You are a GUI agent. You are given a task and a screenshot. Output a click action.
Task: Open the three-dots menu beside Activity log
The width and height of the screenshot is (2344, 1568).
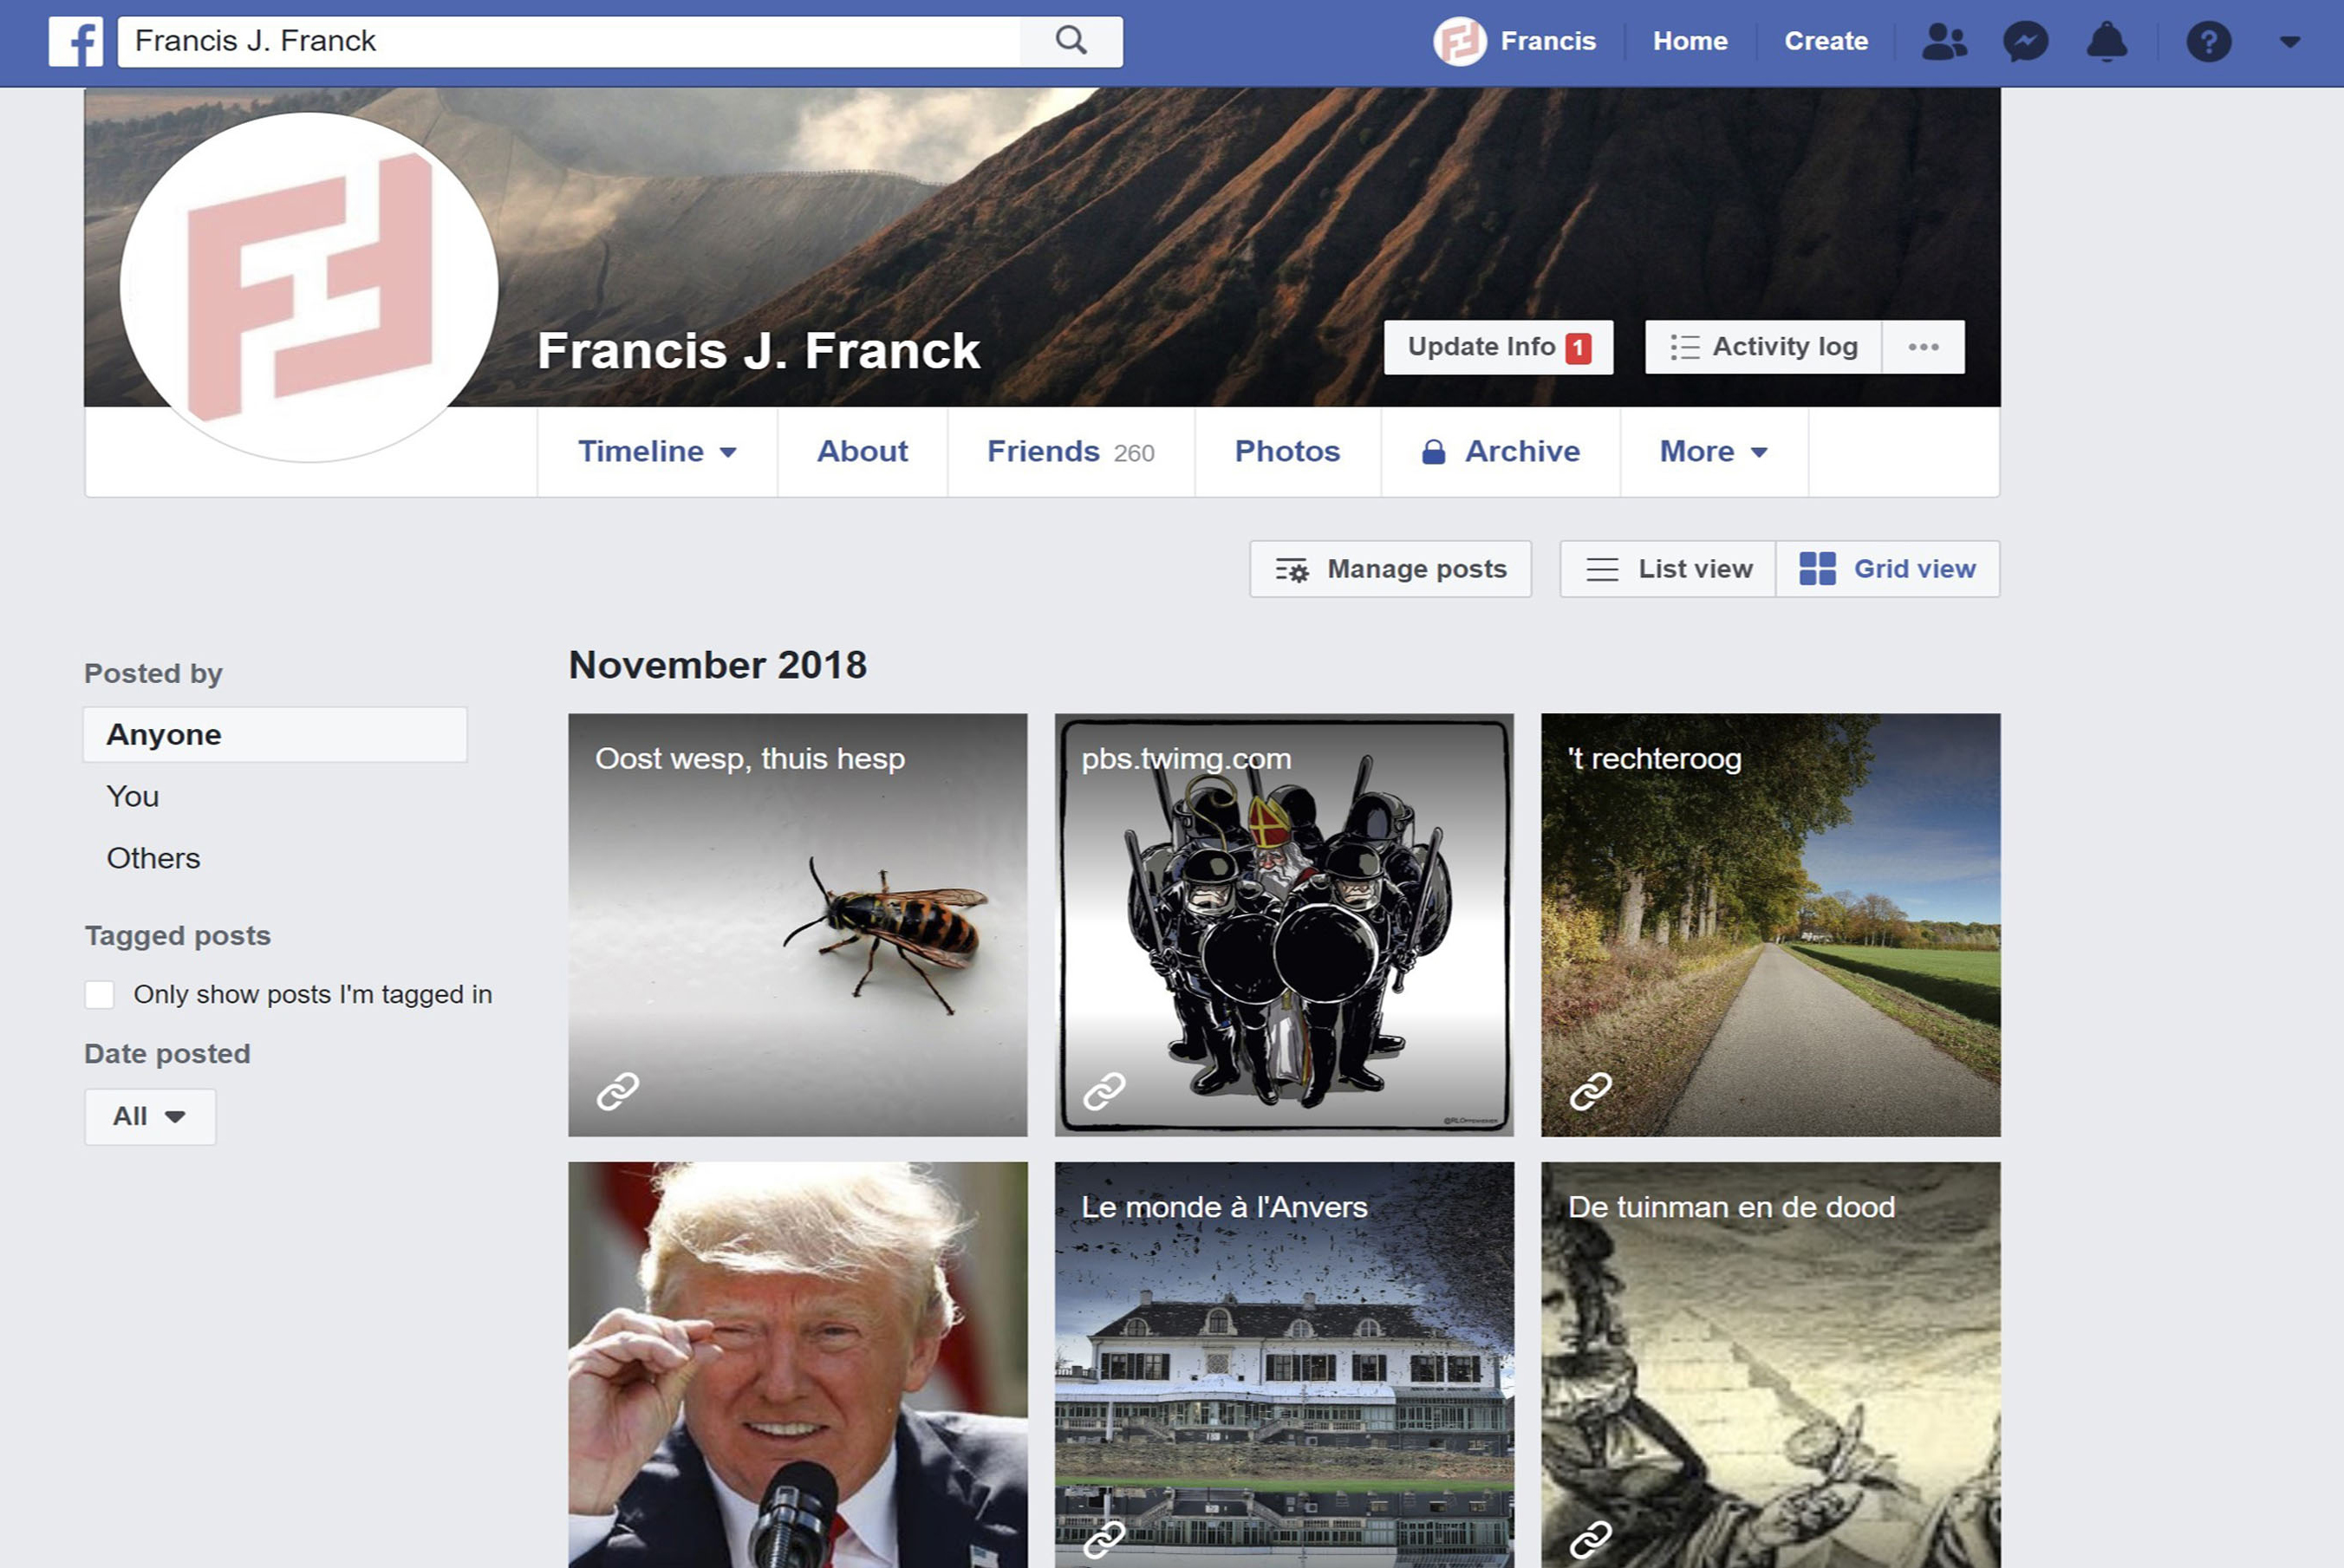click(1922, 347)
